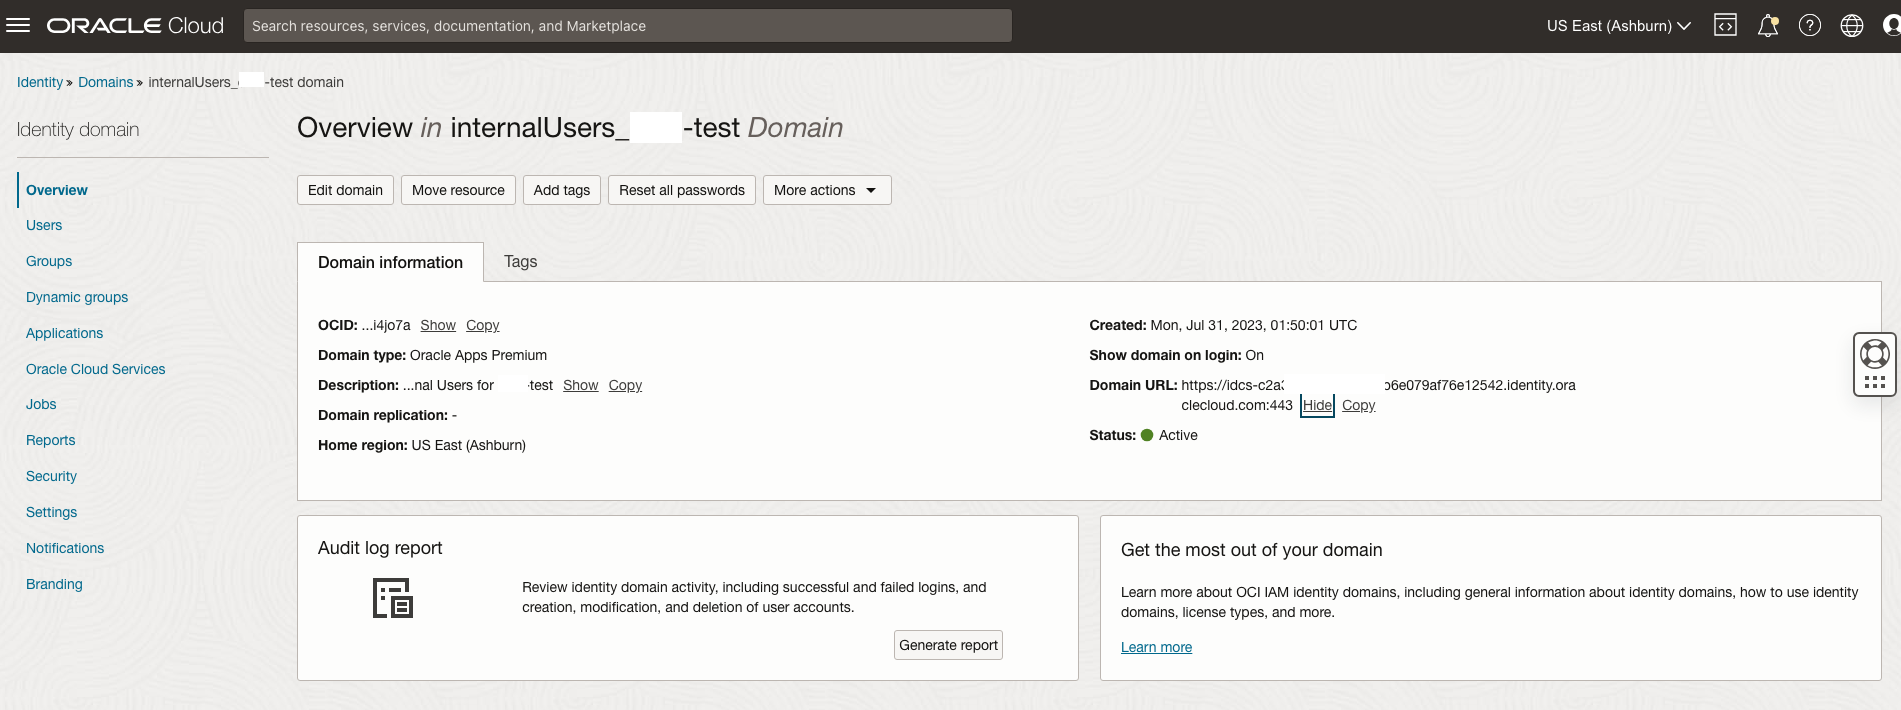Viewport: 1901px width, 710px height.
Task: Open Branding in the sidebar
Action: [54, 584]
